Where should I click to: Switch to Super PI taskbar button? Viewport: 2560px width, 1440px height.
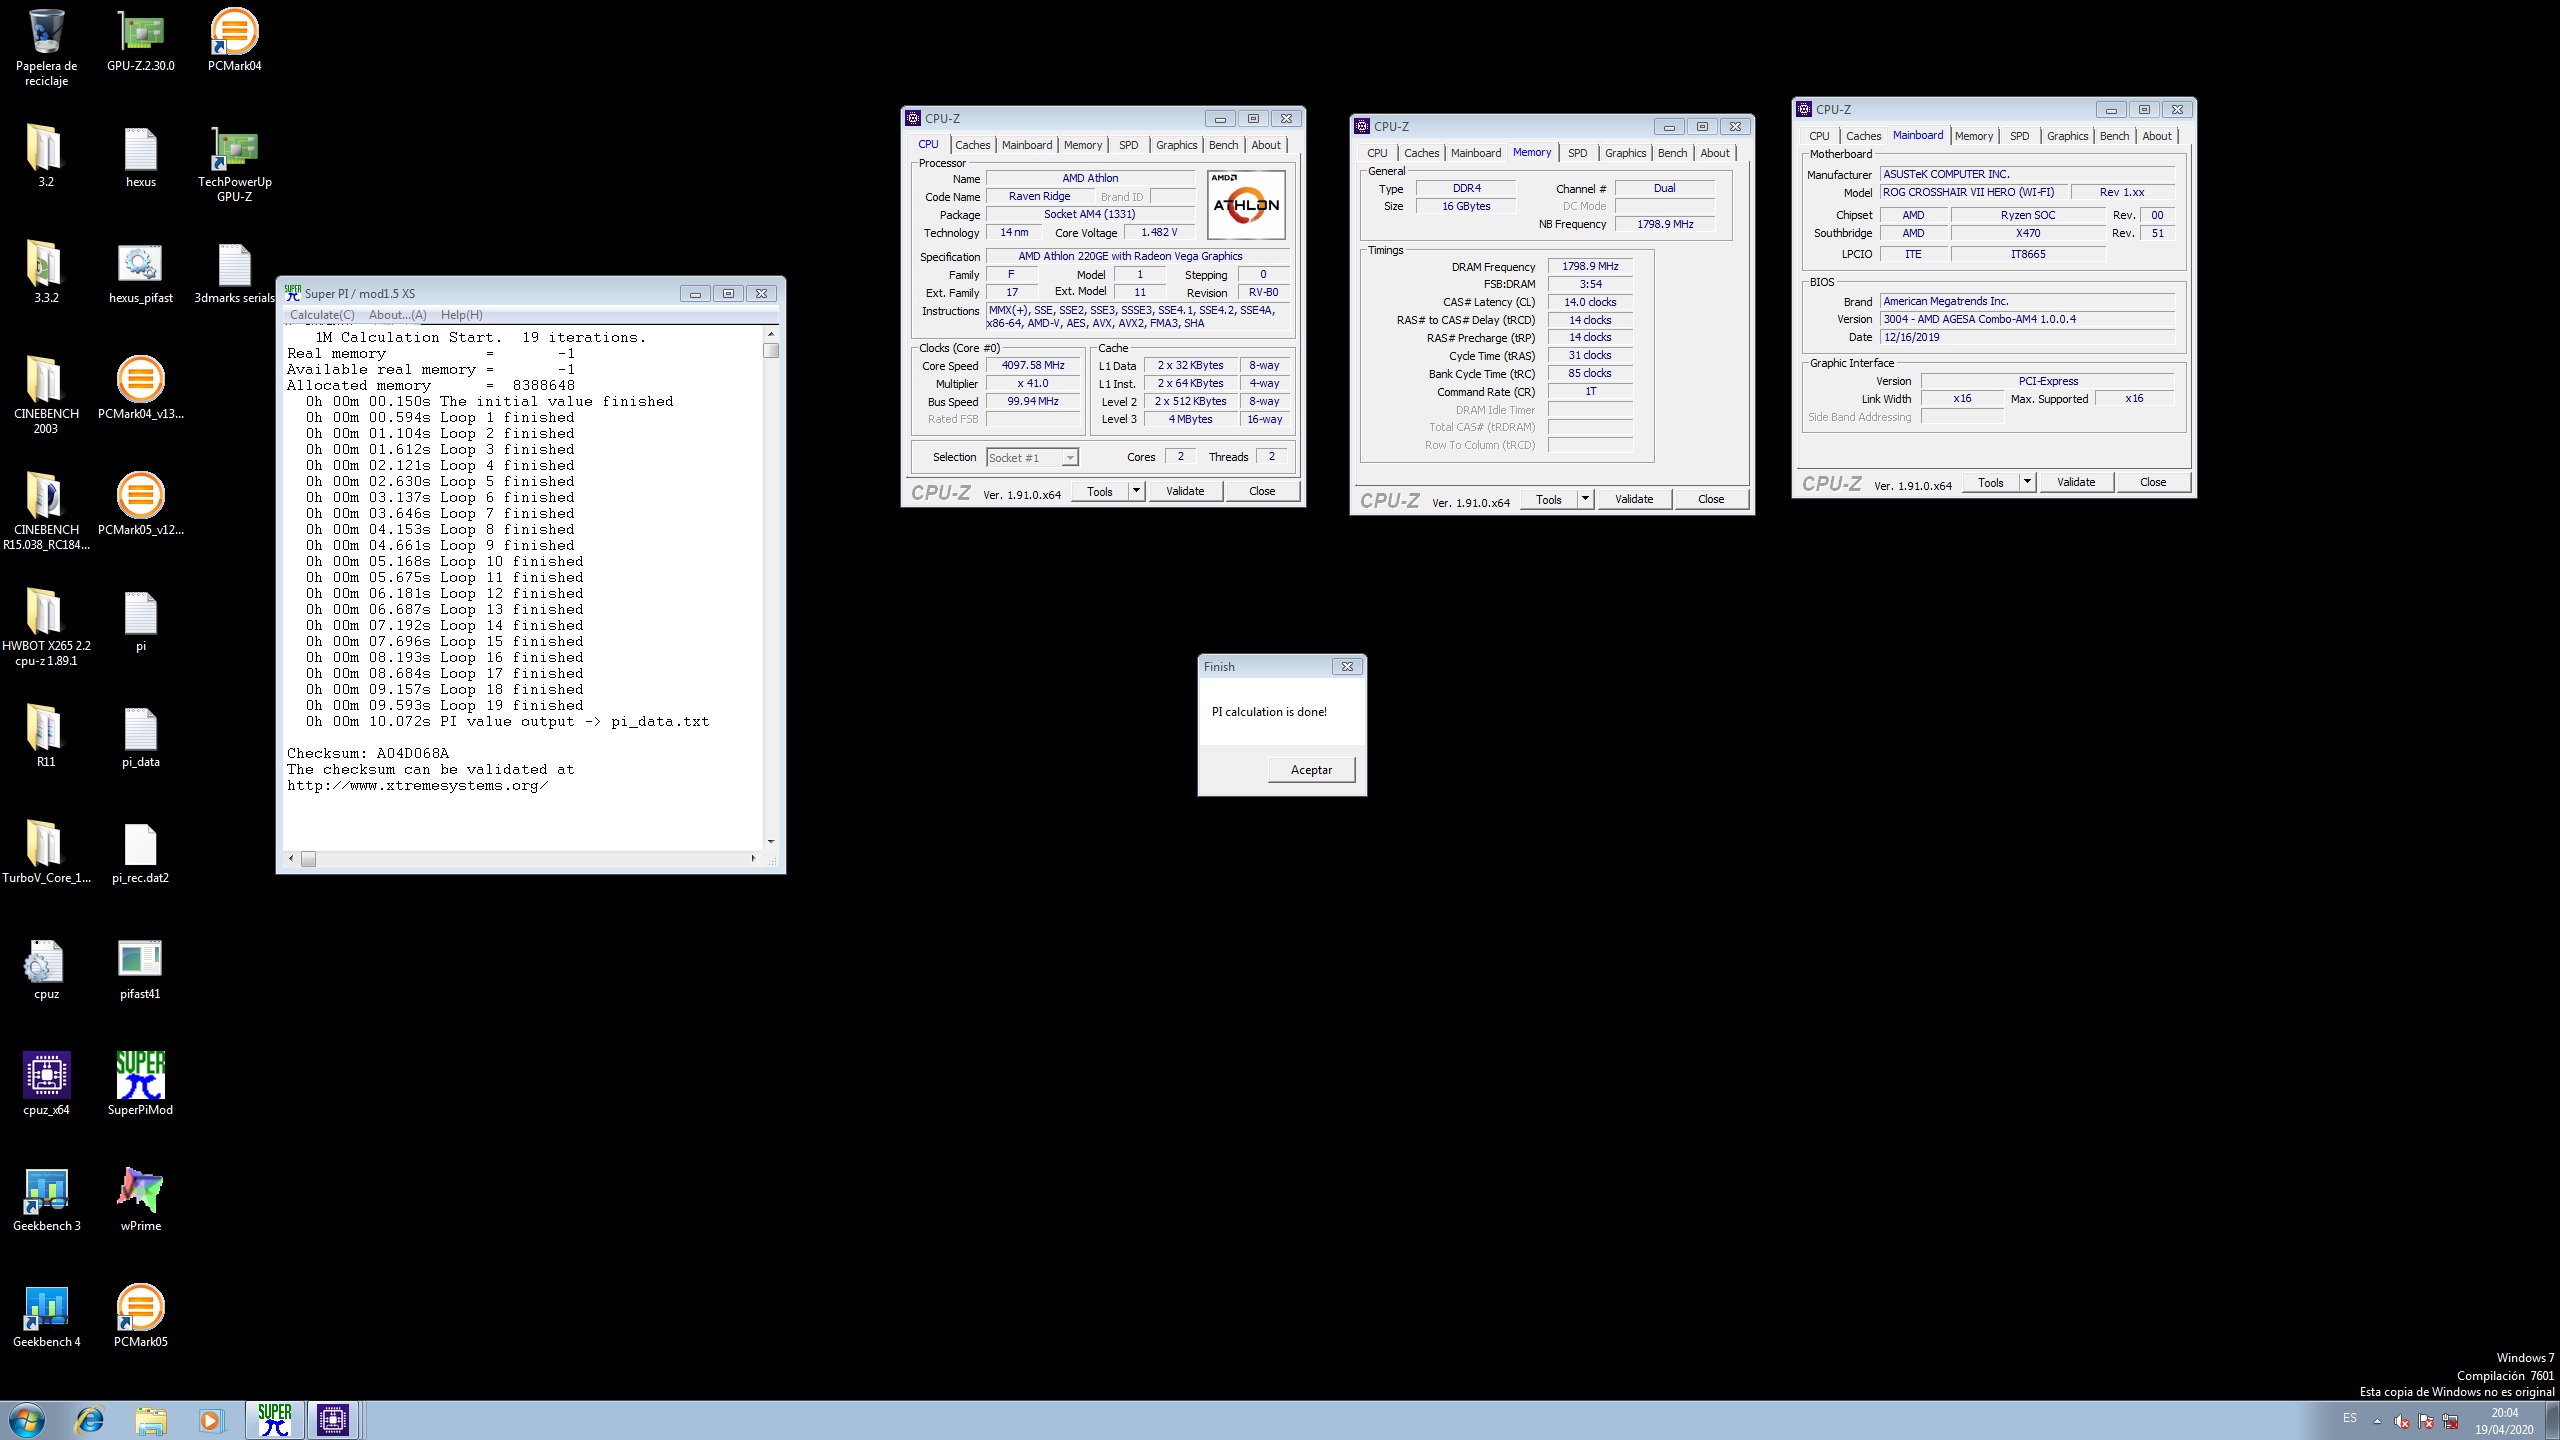275,1420
